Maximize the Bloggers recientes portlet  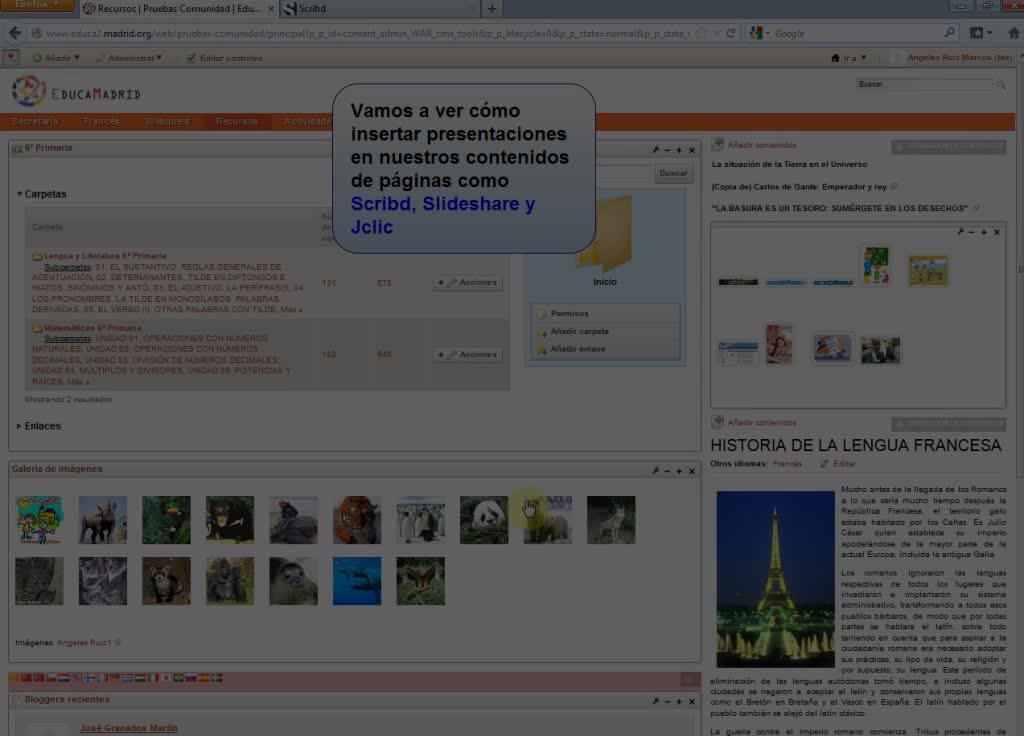[679, 701]
